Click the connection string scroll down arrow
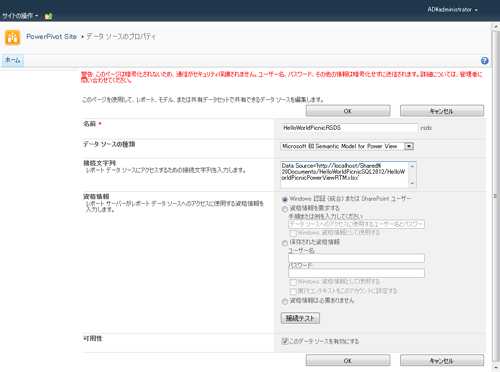500x372 pixels. 412,183
